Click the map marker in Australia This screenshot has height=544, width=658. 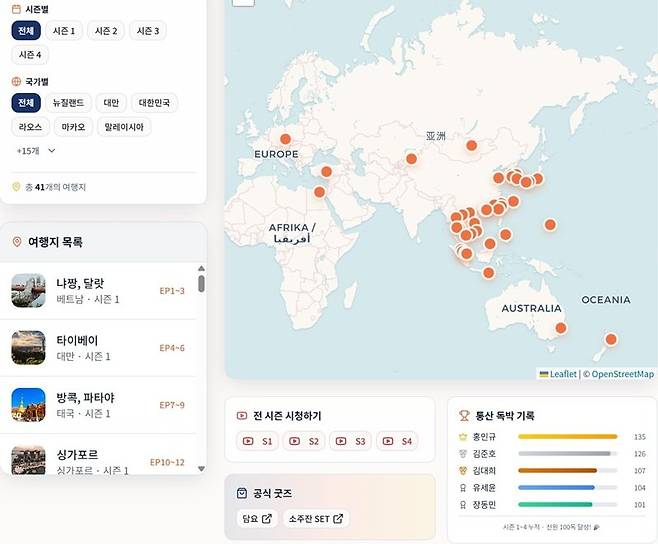pyautogui.click(x=560, y=328)
